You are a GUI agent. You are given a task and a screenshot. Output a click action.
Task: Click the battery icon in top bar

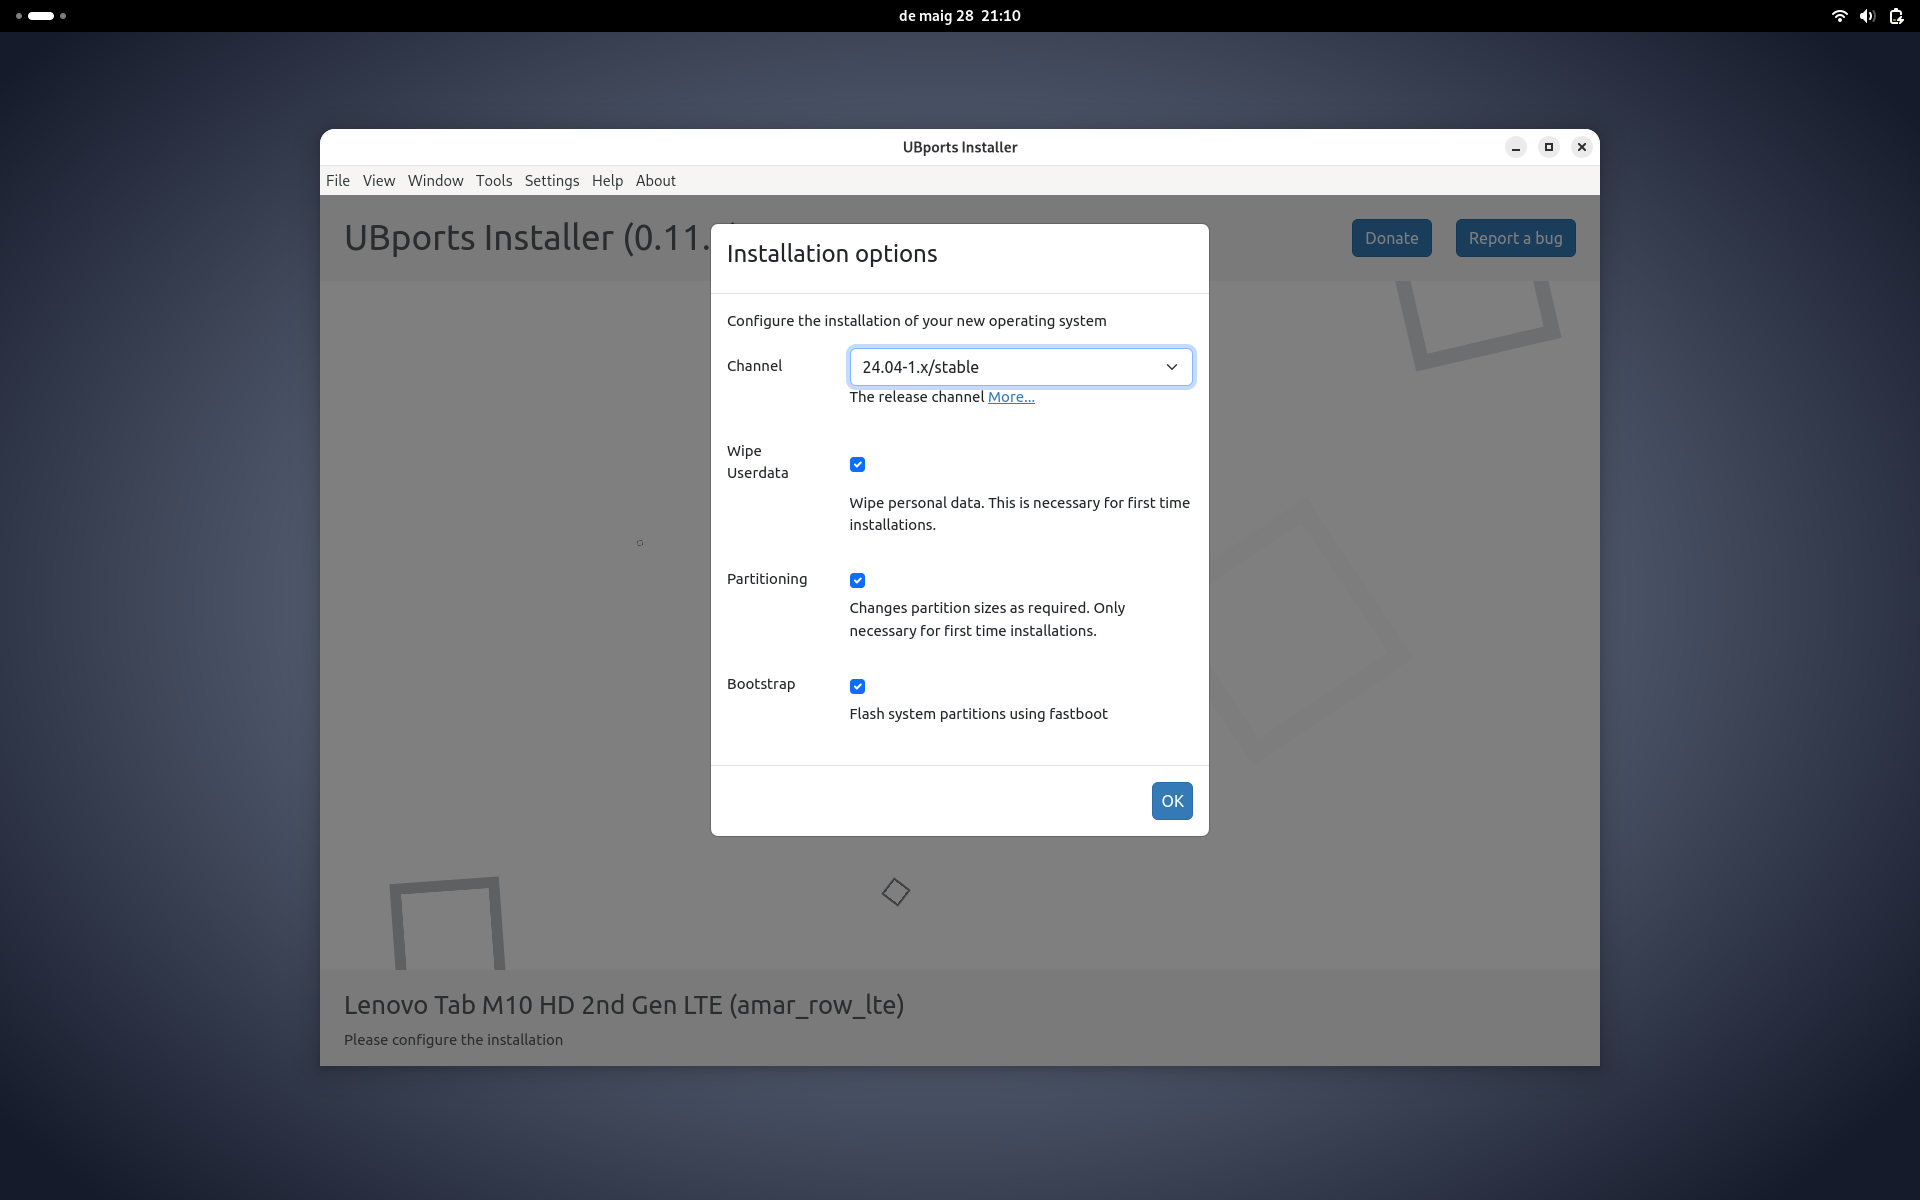click(x=1896, y=16)
